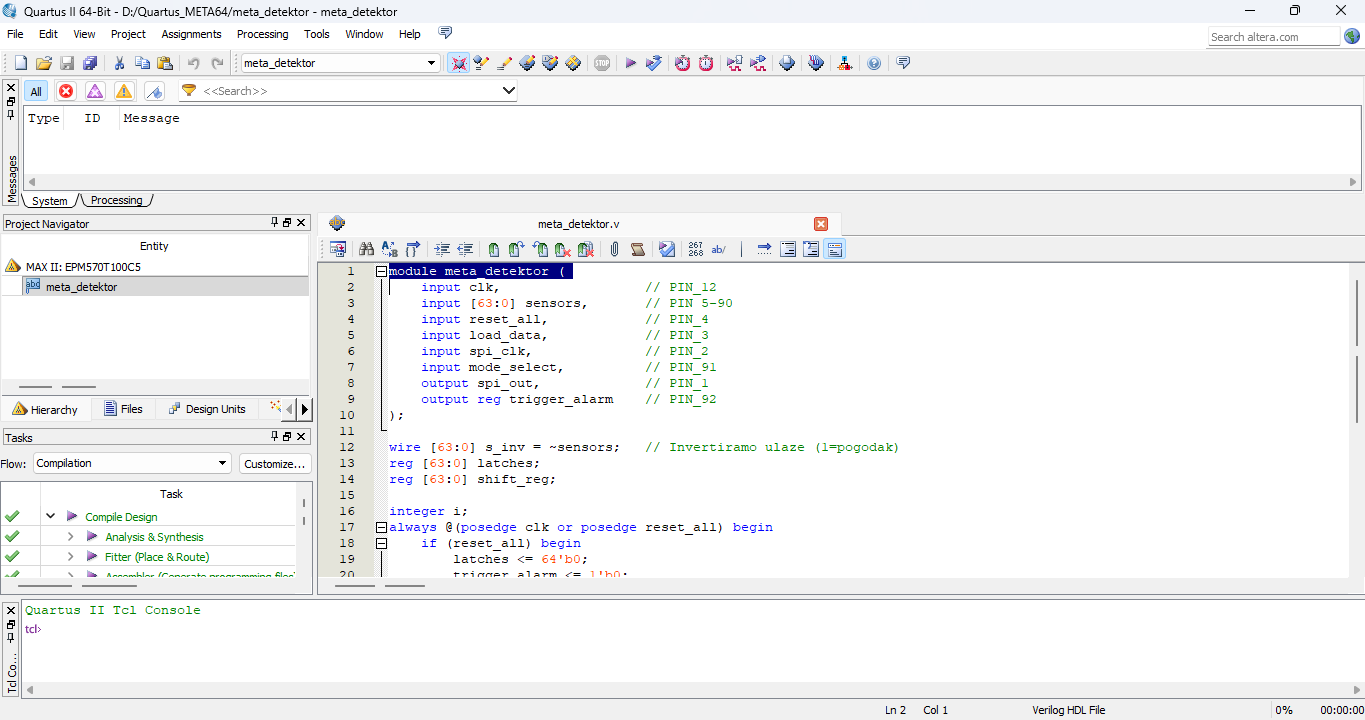Screen dimensions: 1365x720
Task: Click the insert file paperclip icon
Action: coord(614,249)
